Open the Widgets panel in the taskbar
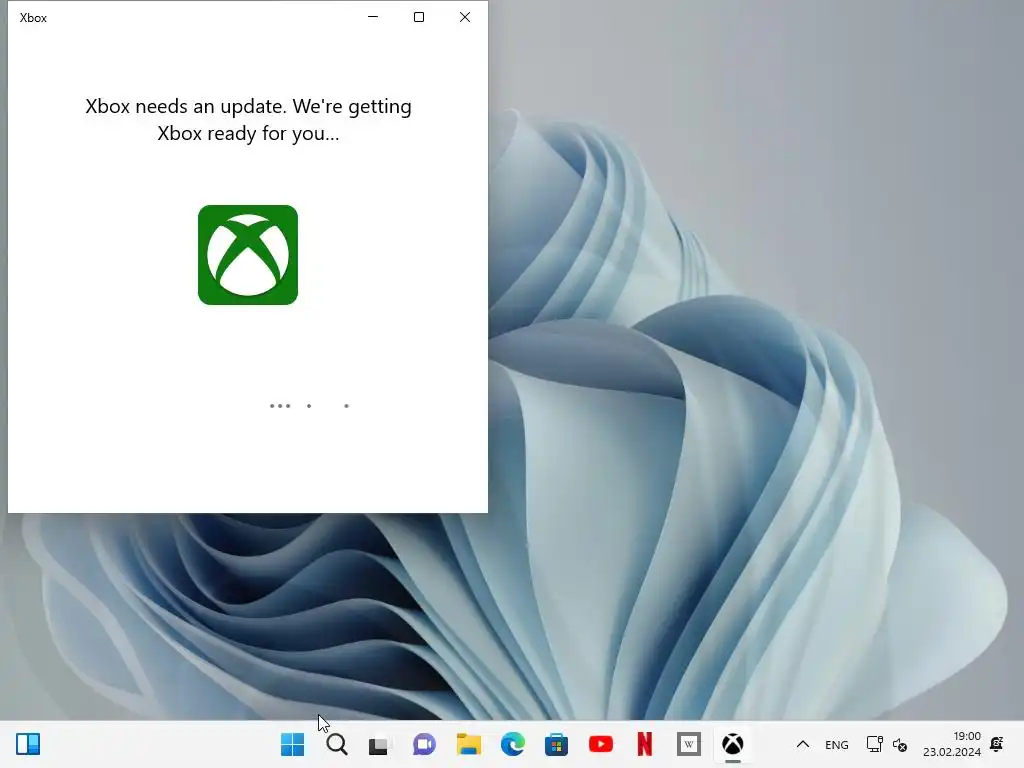The width and height of the screenshot is (1024, 768). tap(28, 744)
